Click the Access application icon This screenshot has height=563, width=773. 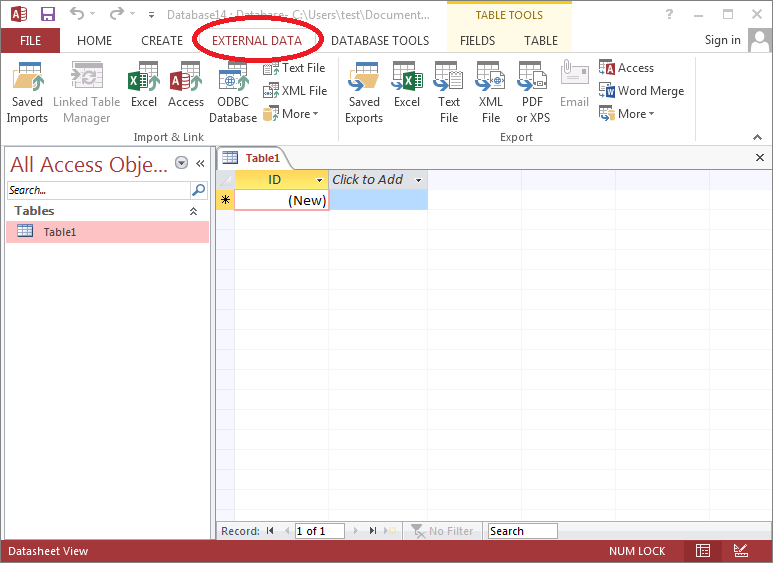pyautogui.click(x=19, y=14)
